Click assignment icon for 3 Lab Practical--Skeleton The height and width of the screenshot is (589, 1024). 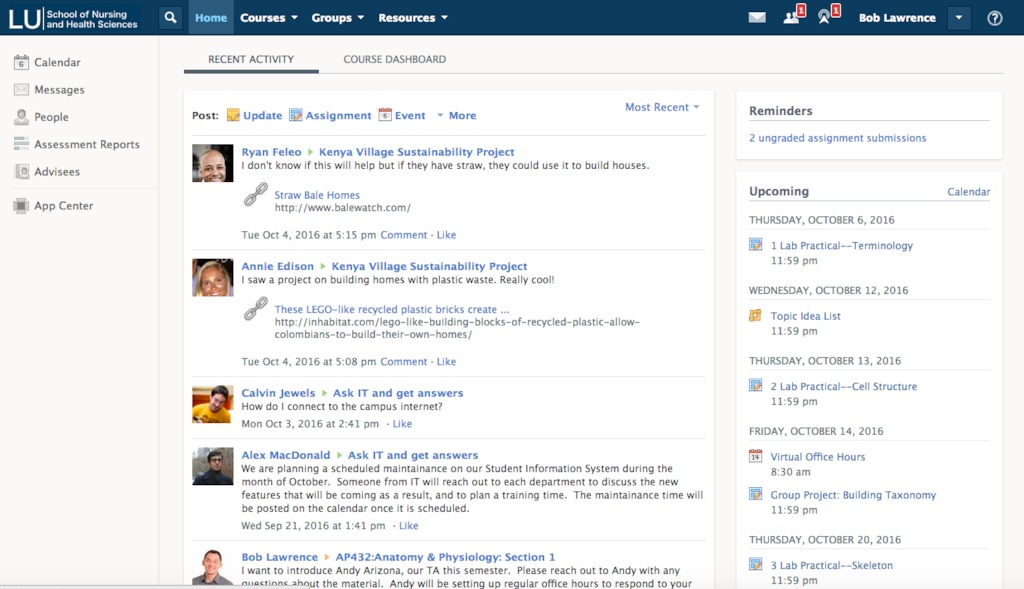[x=756, y=564]
